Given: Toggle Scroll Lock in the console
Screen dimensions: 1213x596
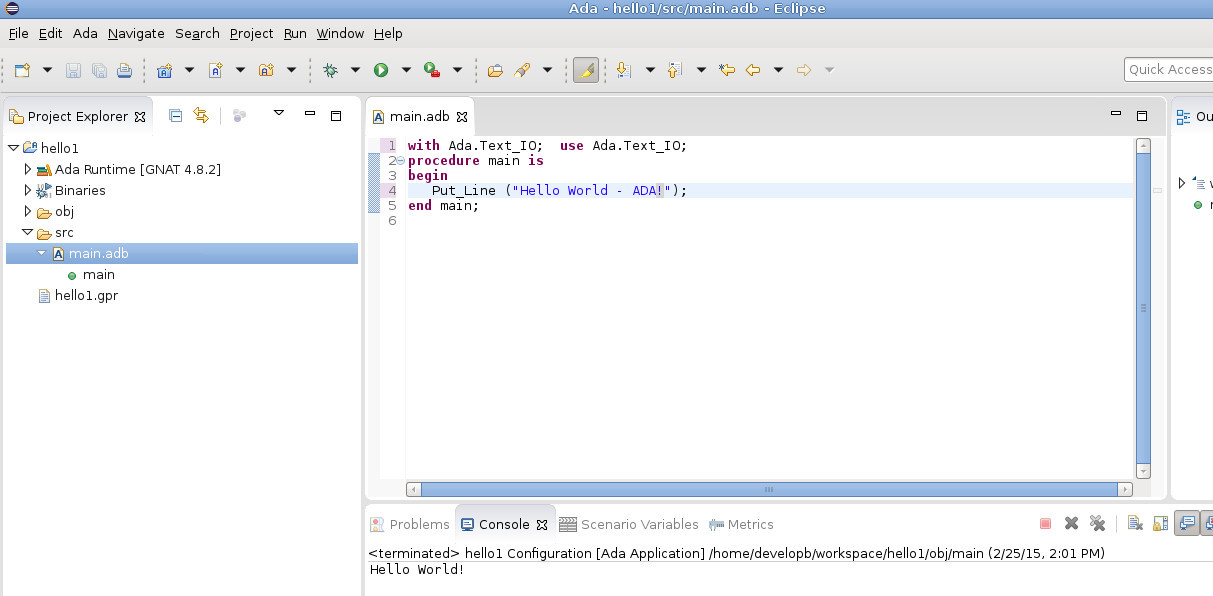Looking at the screenshot, I should (1161, 523).
